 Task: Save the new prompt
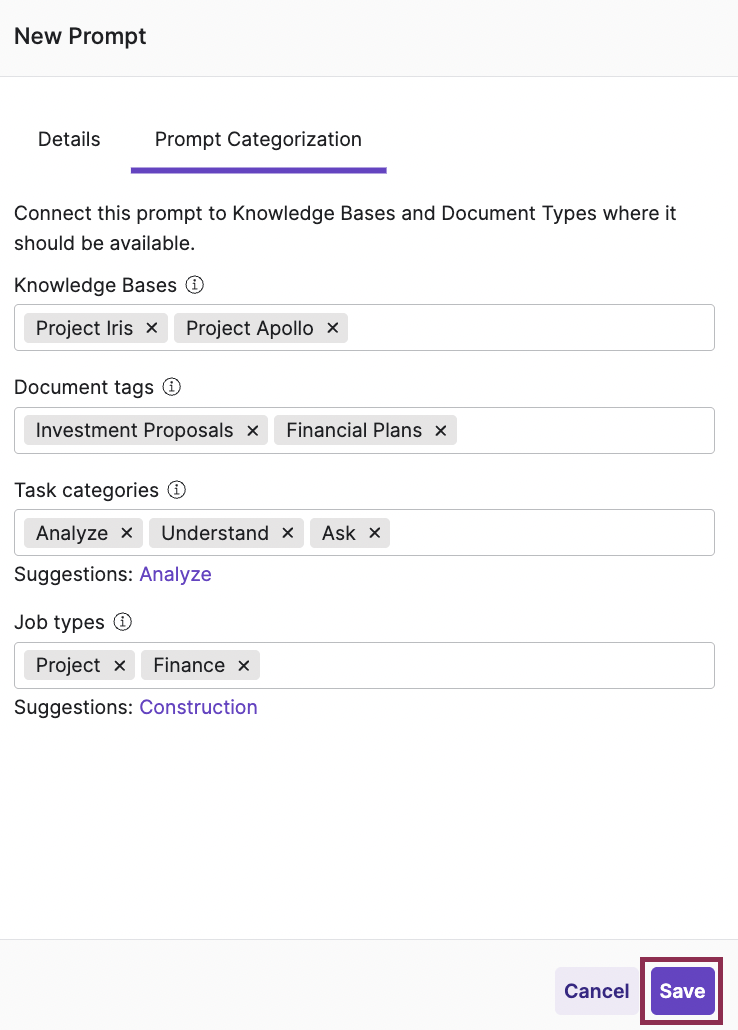pos(682,991)
